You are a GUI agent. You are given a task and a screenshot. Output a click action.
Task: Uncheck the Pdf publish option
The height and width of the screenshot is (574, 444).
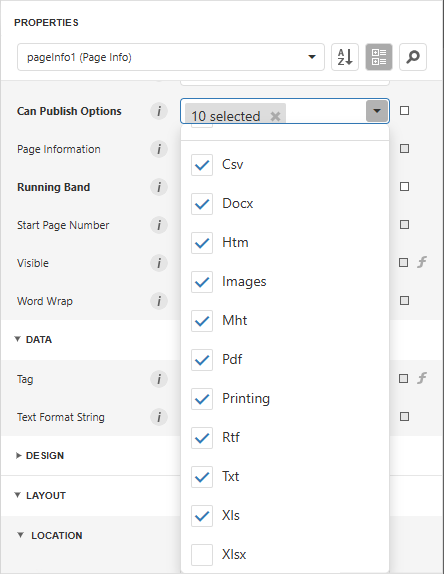[x=202, y=360]
